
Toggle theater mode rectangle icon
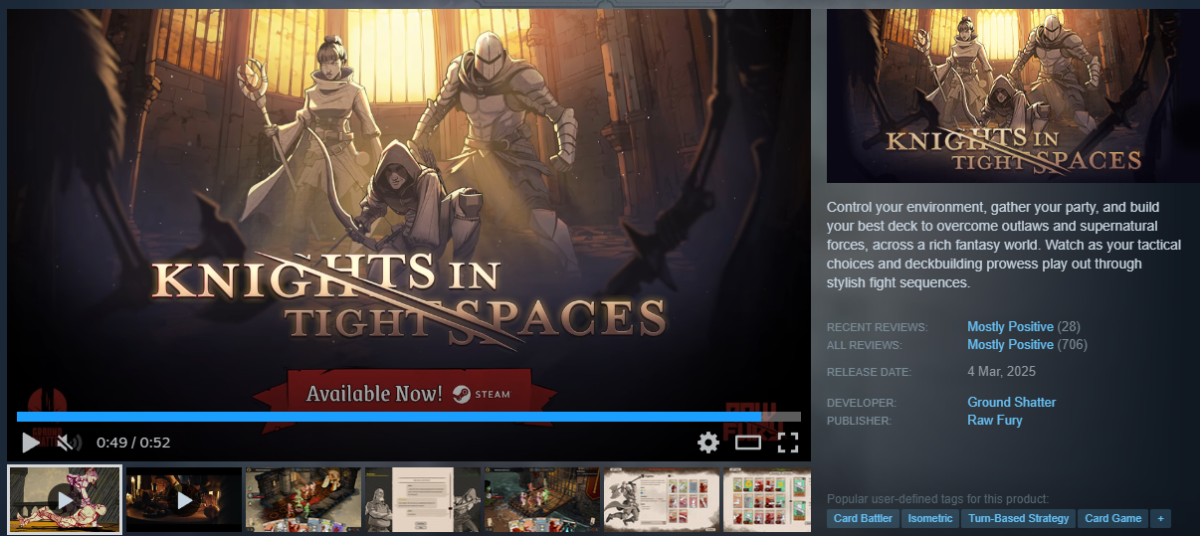(748, 442)
